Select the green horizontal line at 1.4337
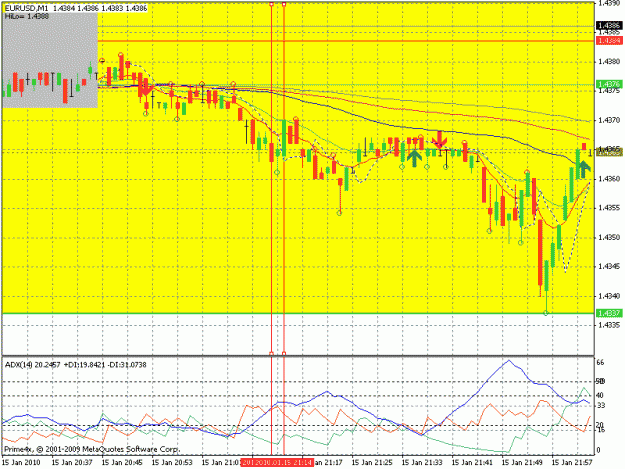 (298, 313)
